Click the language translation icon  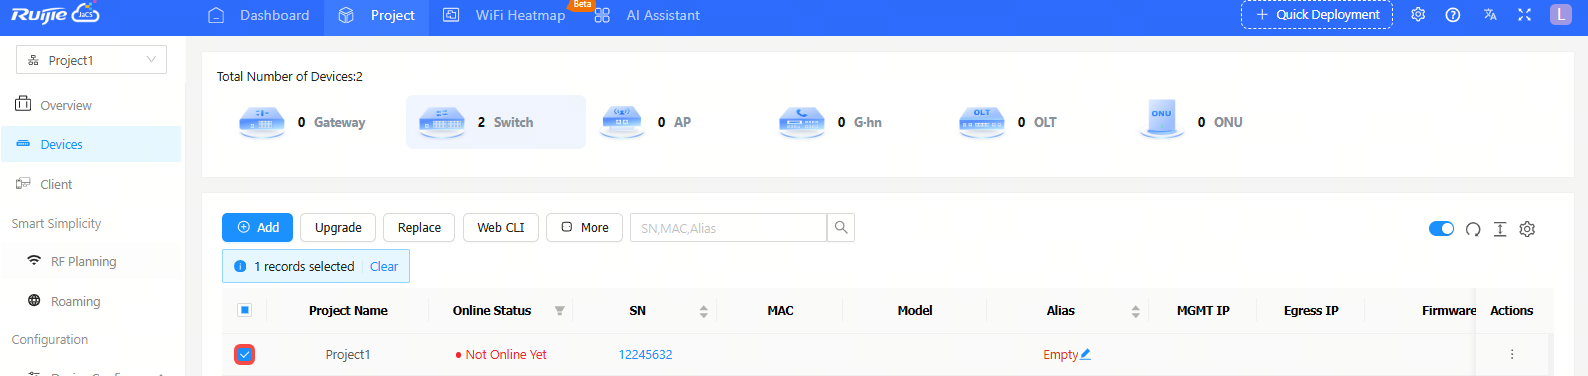1490,15
